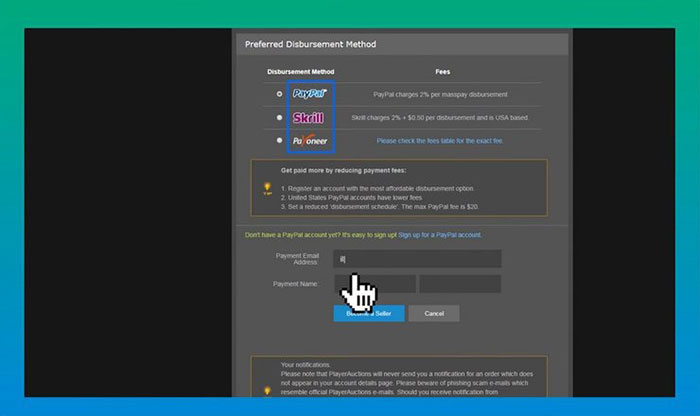700x416 pixels.
Task: Click the Payoneer logo
Action: [309, 141]
